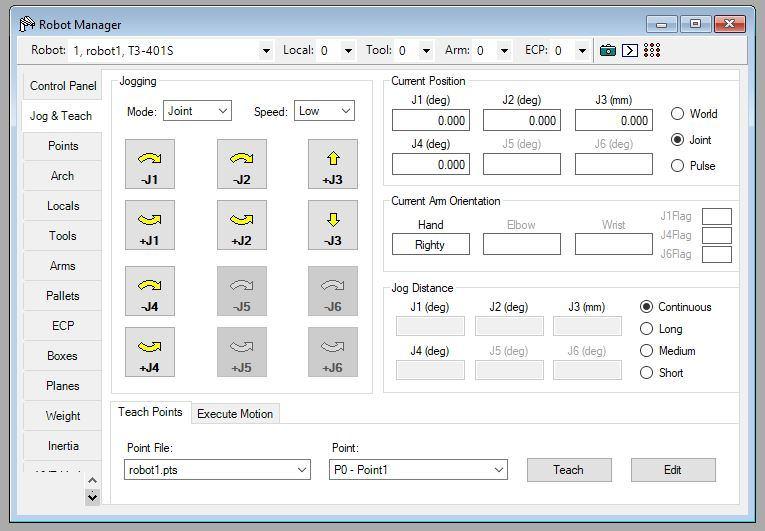The width and height of the screenshot is (765, 531).
Task: Open the red dots grid icon
Action: [652, 50]
